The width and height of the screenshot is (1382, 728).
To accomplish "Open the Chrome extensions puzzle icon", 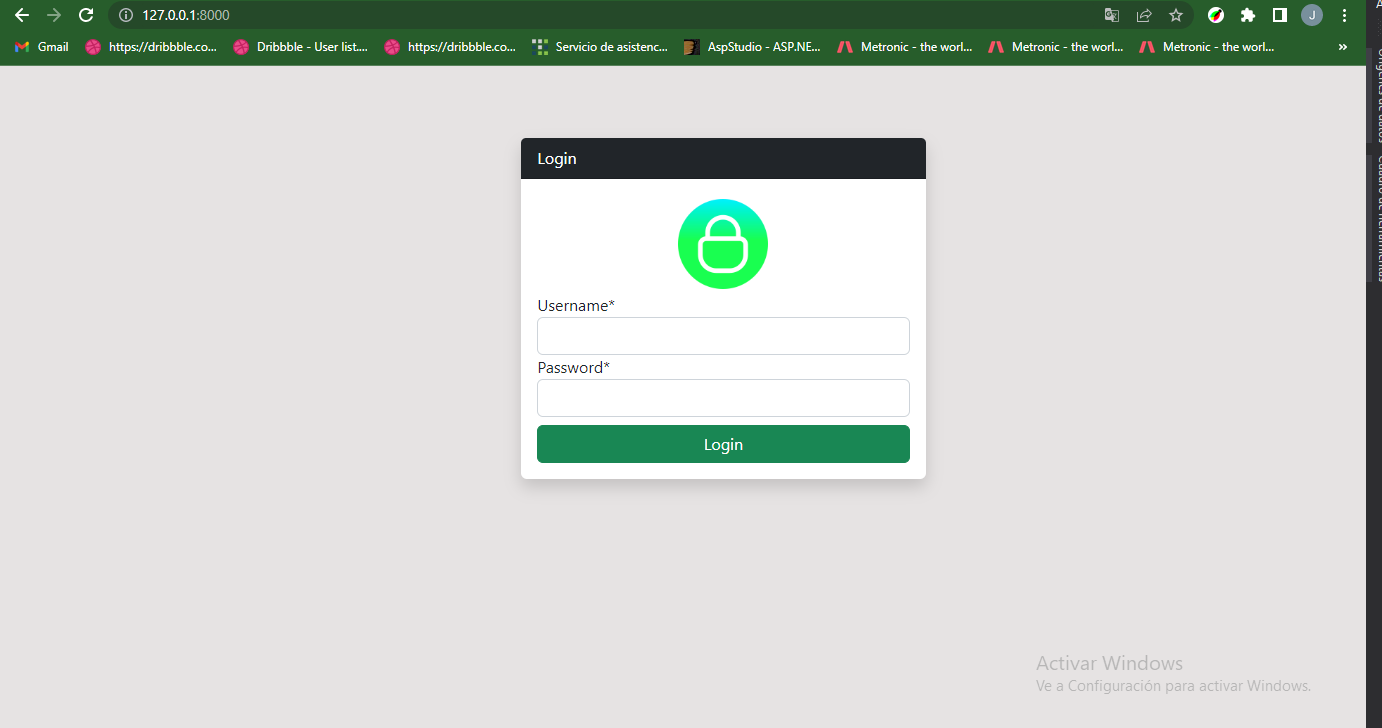I will click(x=1248, y=15).
